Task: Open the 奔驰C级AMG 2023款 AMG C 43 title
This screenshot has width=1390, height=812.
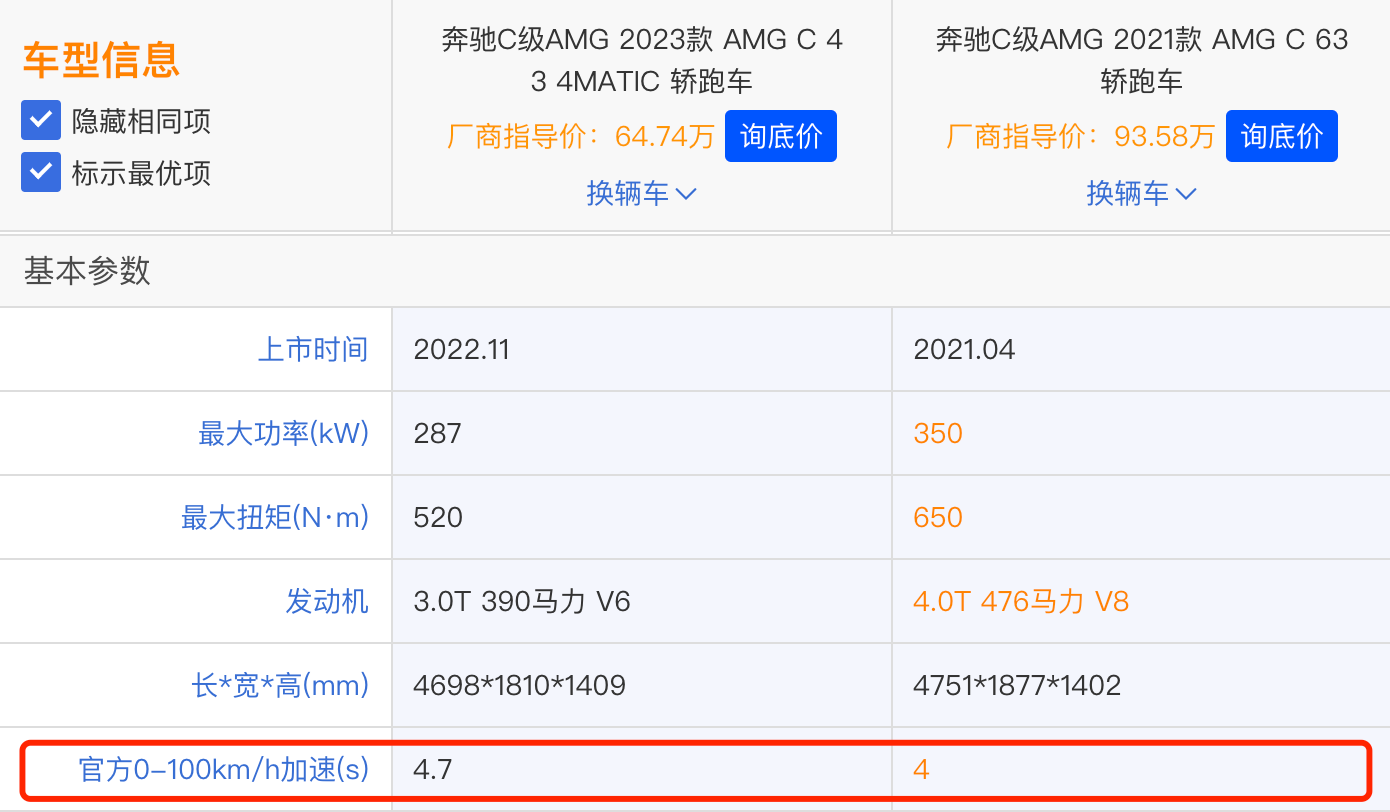Action: click(x=641, y=60)
